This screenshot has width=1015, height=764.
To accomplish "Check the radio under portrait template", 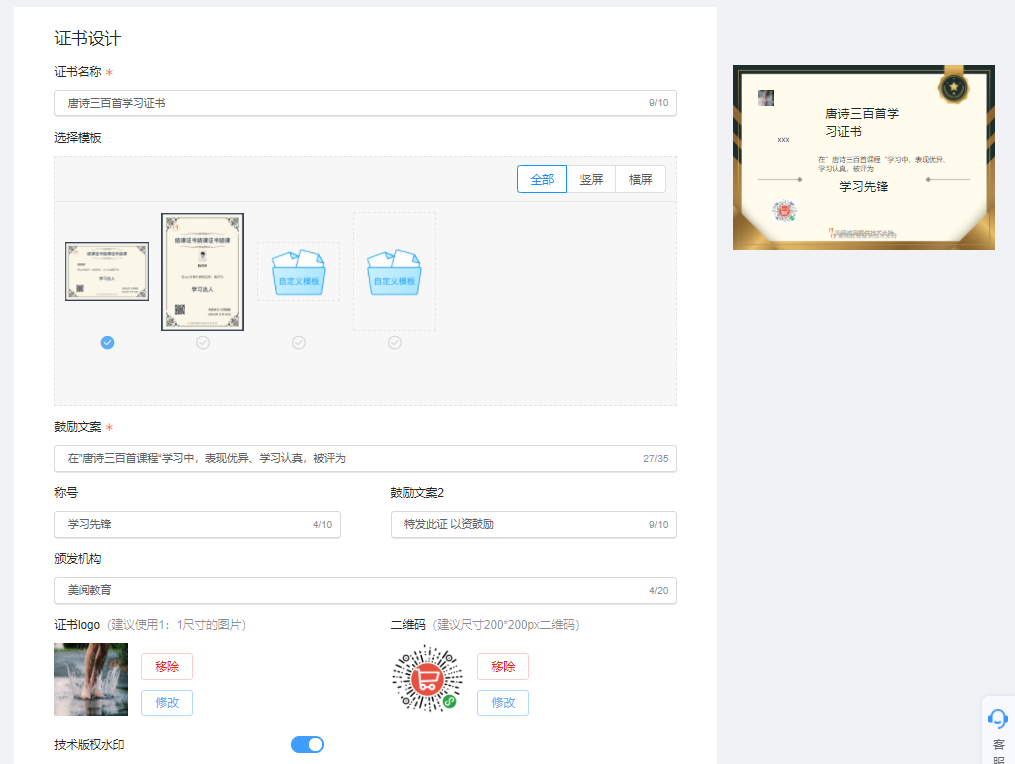I will point(203,342).
